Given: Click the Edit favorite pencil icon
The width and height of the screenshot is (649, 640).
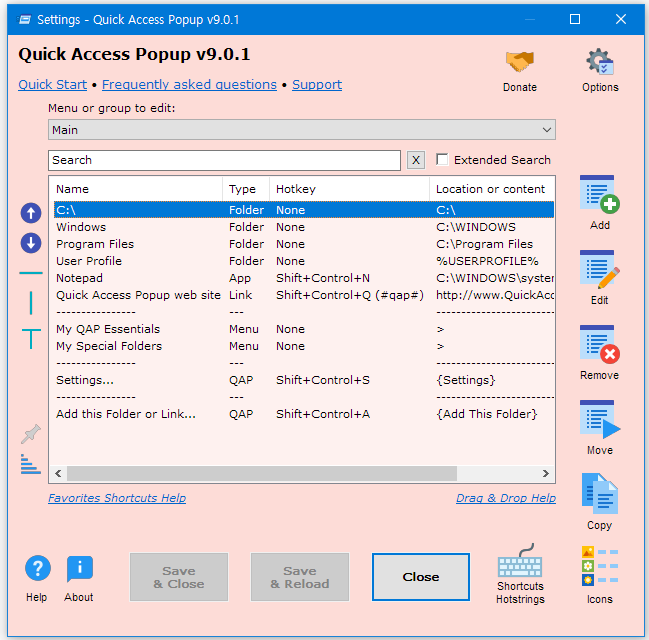Looking at the screenshot, I should (x=599, y=269).
